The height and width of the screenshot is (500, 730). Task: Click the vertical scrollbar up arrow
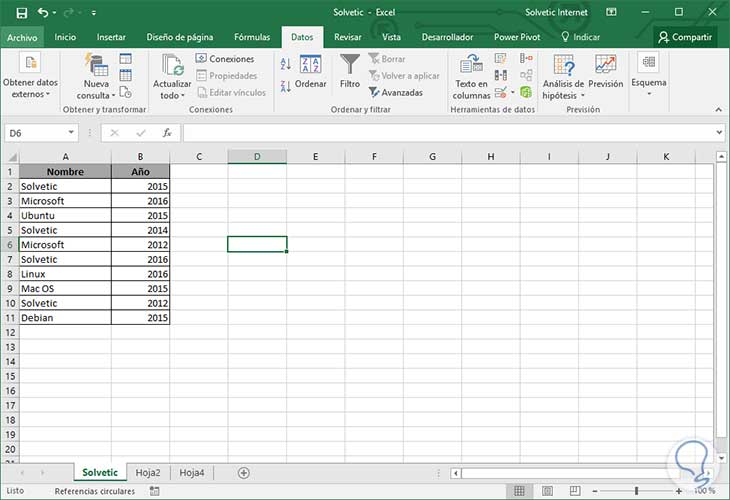coord(721,157)
